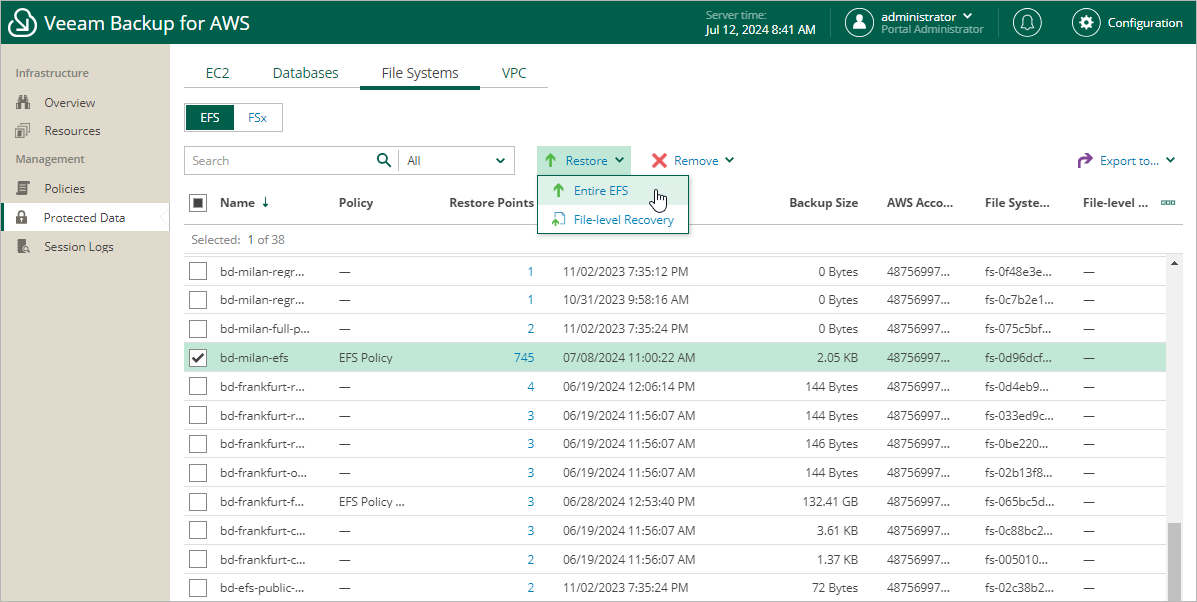Image resolution: width=1197 pixels, height=602 pixels.
Task: Click the red X Remove icon
Action: click(660, 160)
